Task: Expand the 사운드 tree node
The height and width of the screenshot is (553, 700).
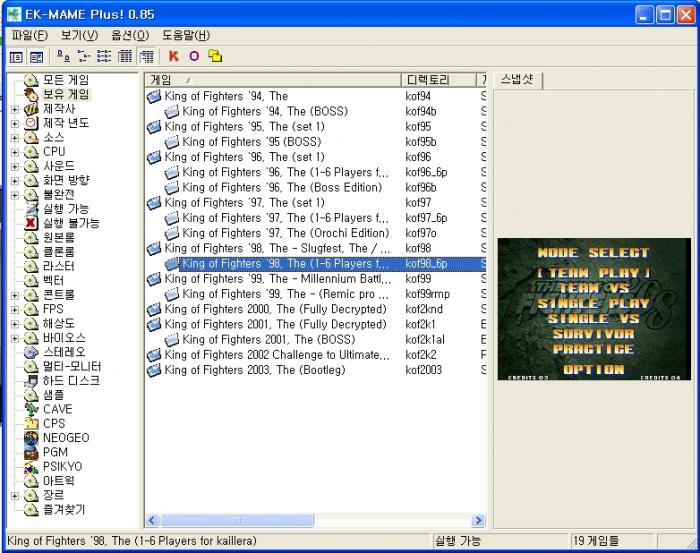Action: pyautogui.click(x=15, y=166)
